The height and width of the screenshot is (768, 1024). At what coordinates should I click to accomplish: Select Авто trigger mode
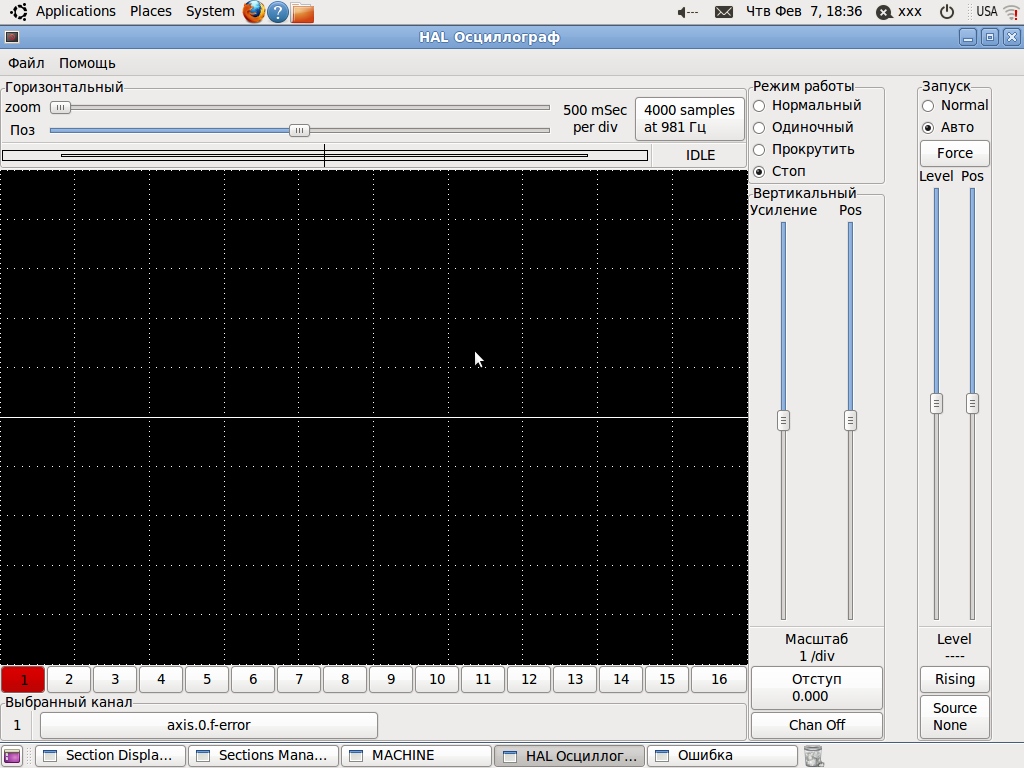click(x=948, y=127)
